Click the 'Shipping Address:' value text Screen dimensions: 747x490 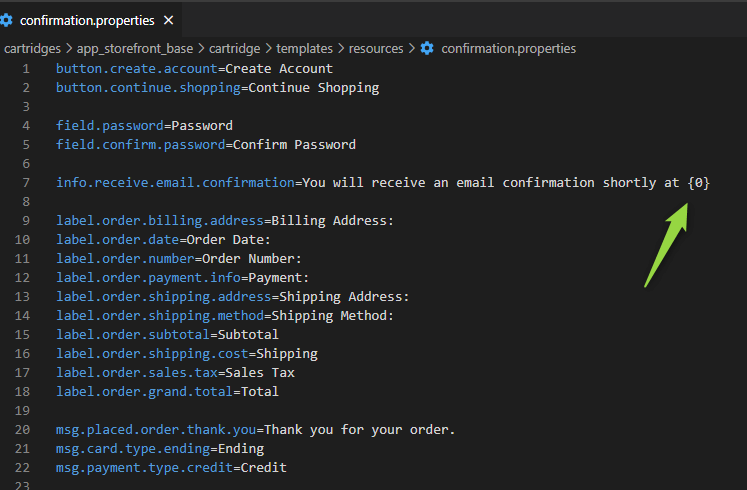[344, 297]
